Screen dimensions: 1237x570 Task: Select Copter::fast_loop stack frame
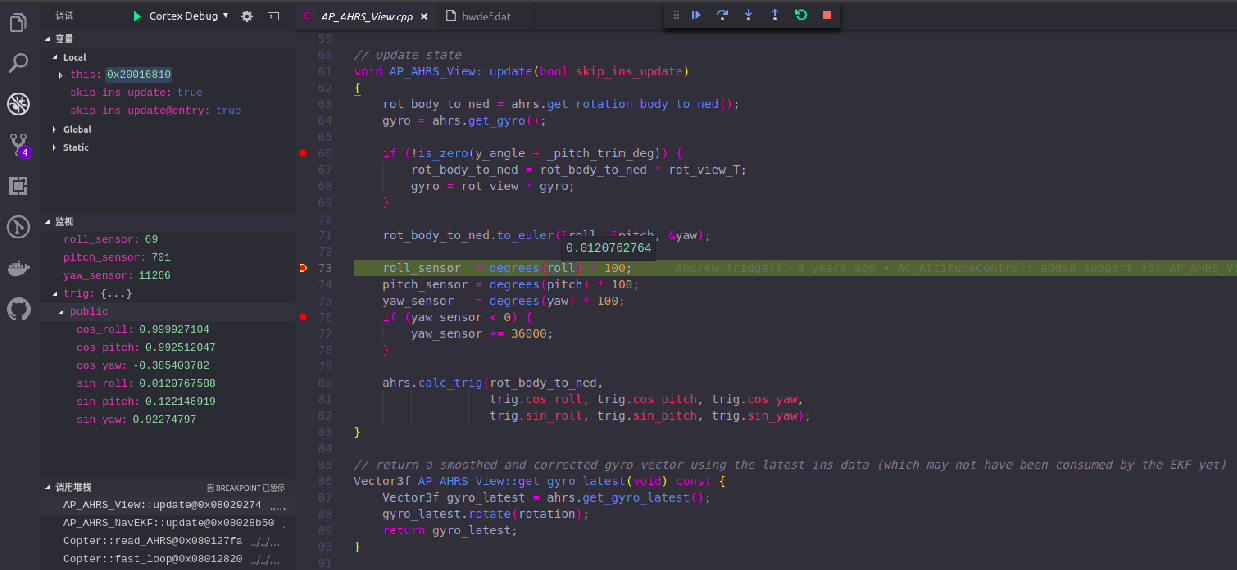click(x=166, y=559)
